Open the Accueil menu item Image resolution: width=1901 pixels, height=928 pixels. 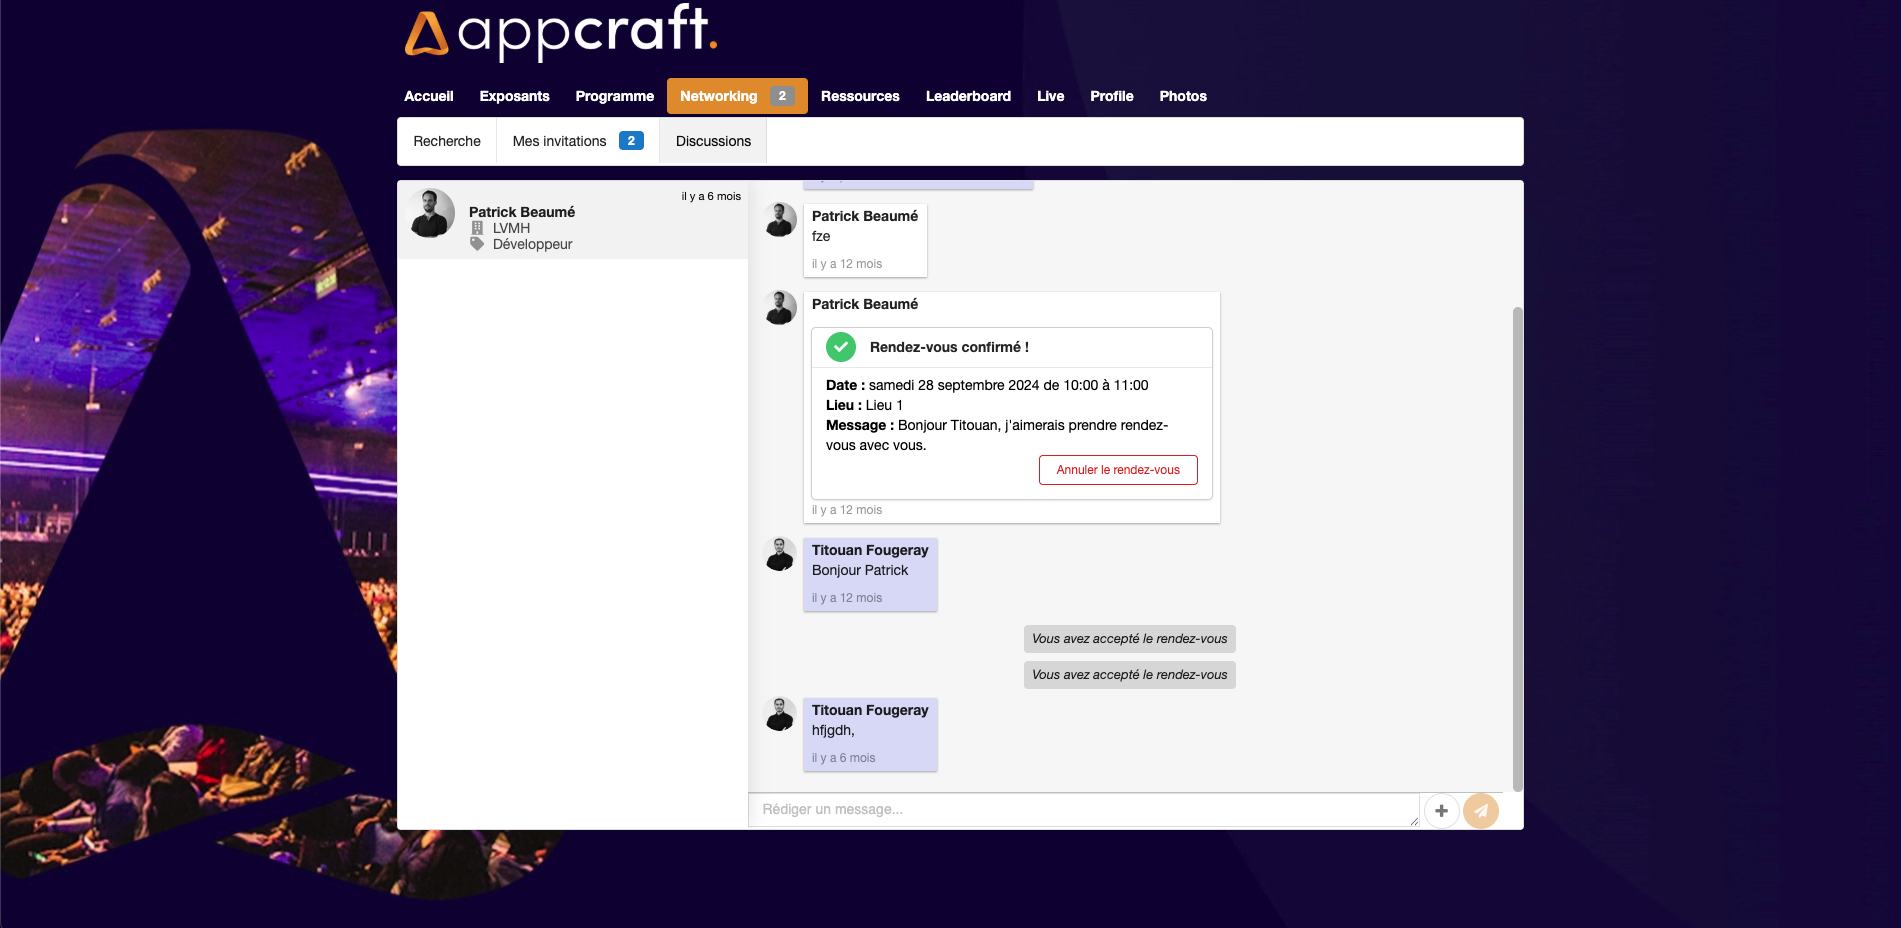(428, 96)
